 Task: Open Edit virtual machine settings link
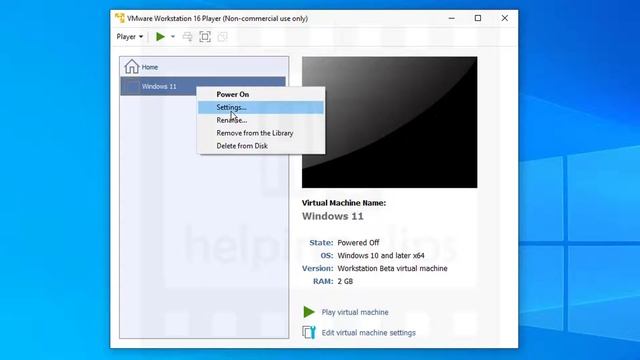pyautogui.click(x=368, y=333)
